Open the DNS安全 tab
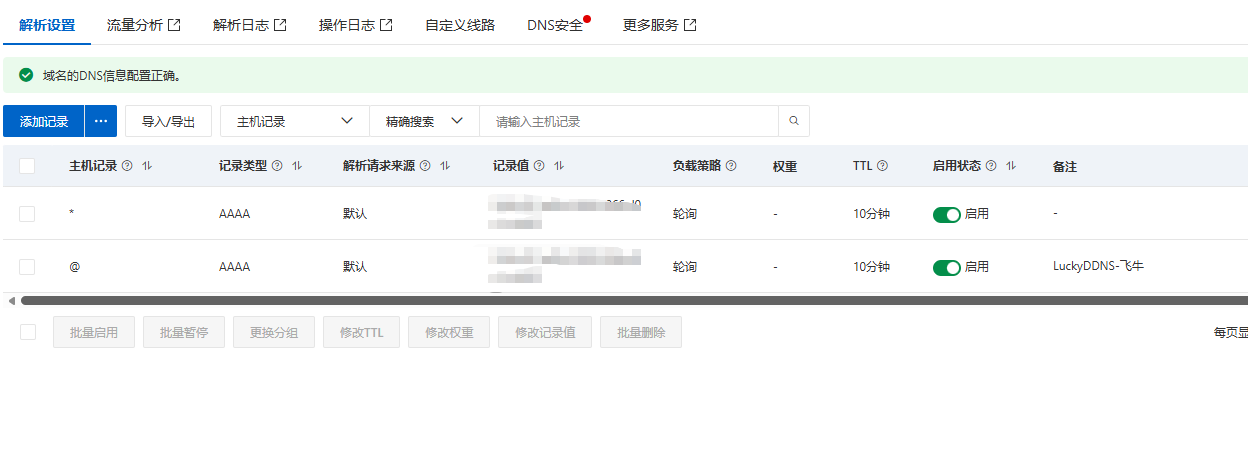The height and width of the screenshot is (455, 1248). tap(555, 25)
